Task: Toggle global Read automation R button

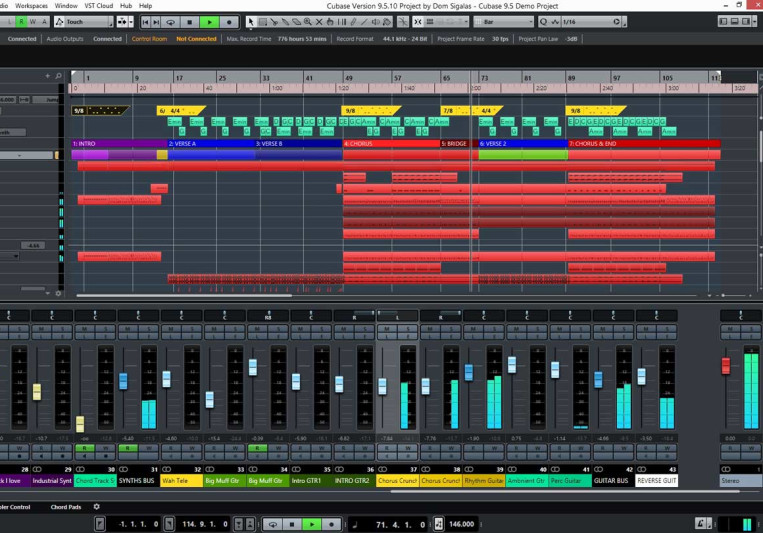Action: point(21,22)
